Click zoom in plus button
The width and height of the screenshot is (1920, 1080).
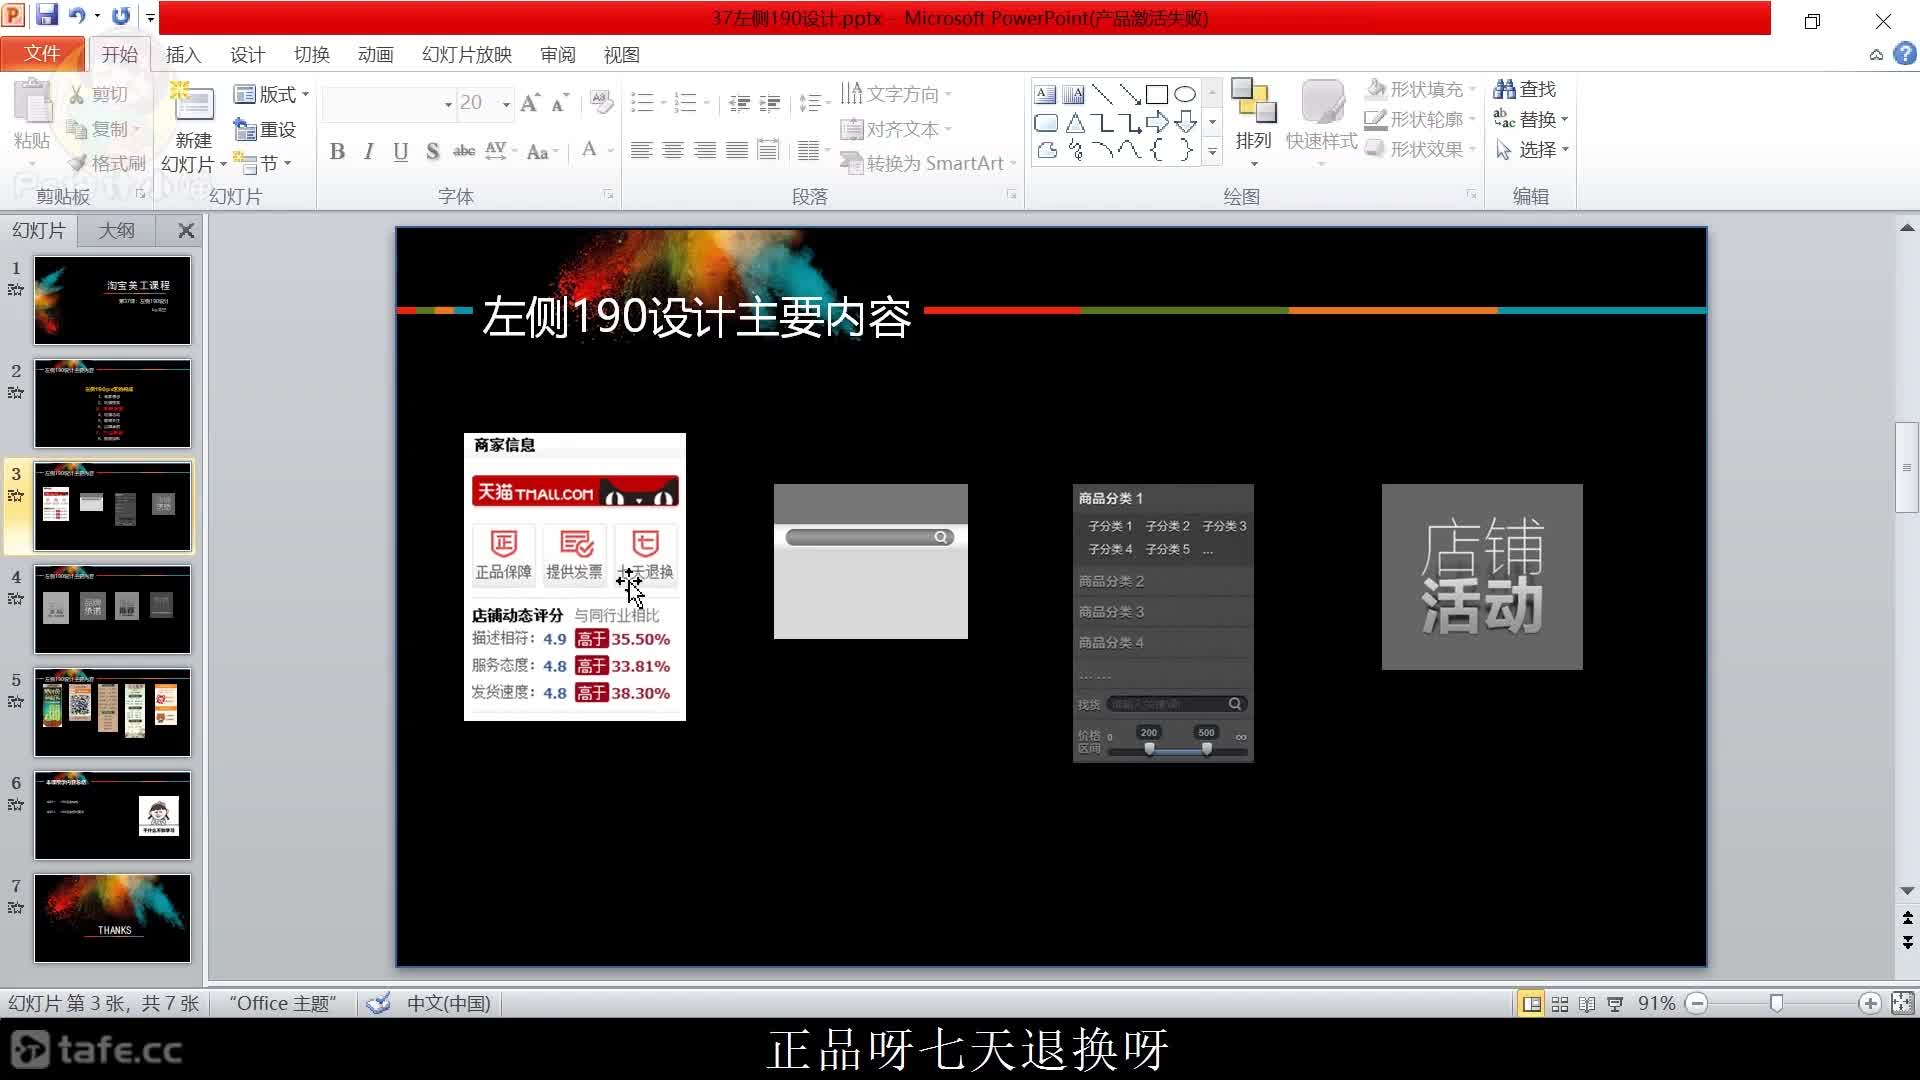click(x=1869, y=1003)
